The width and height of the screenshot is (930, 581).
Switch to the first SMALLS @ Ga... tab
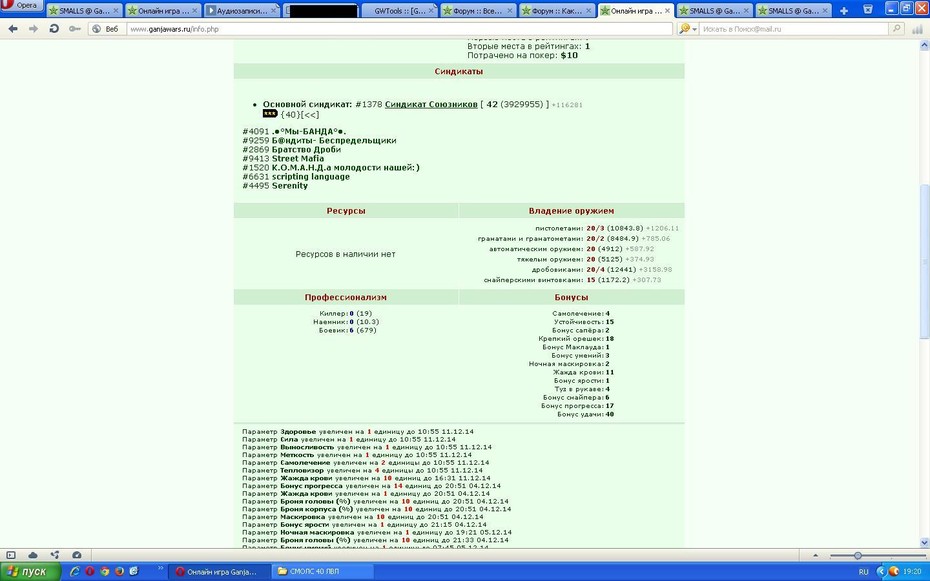[x=84, y=11]
